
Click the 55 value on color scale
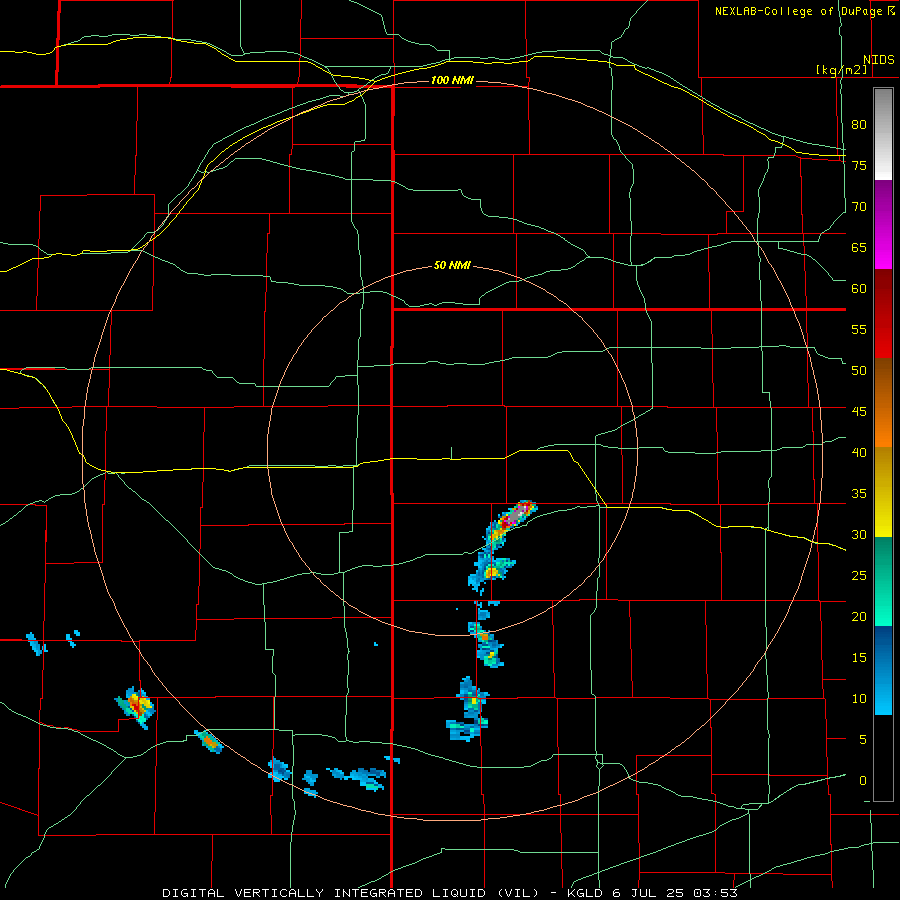(859, 330)
